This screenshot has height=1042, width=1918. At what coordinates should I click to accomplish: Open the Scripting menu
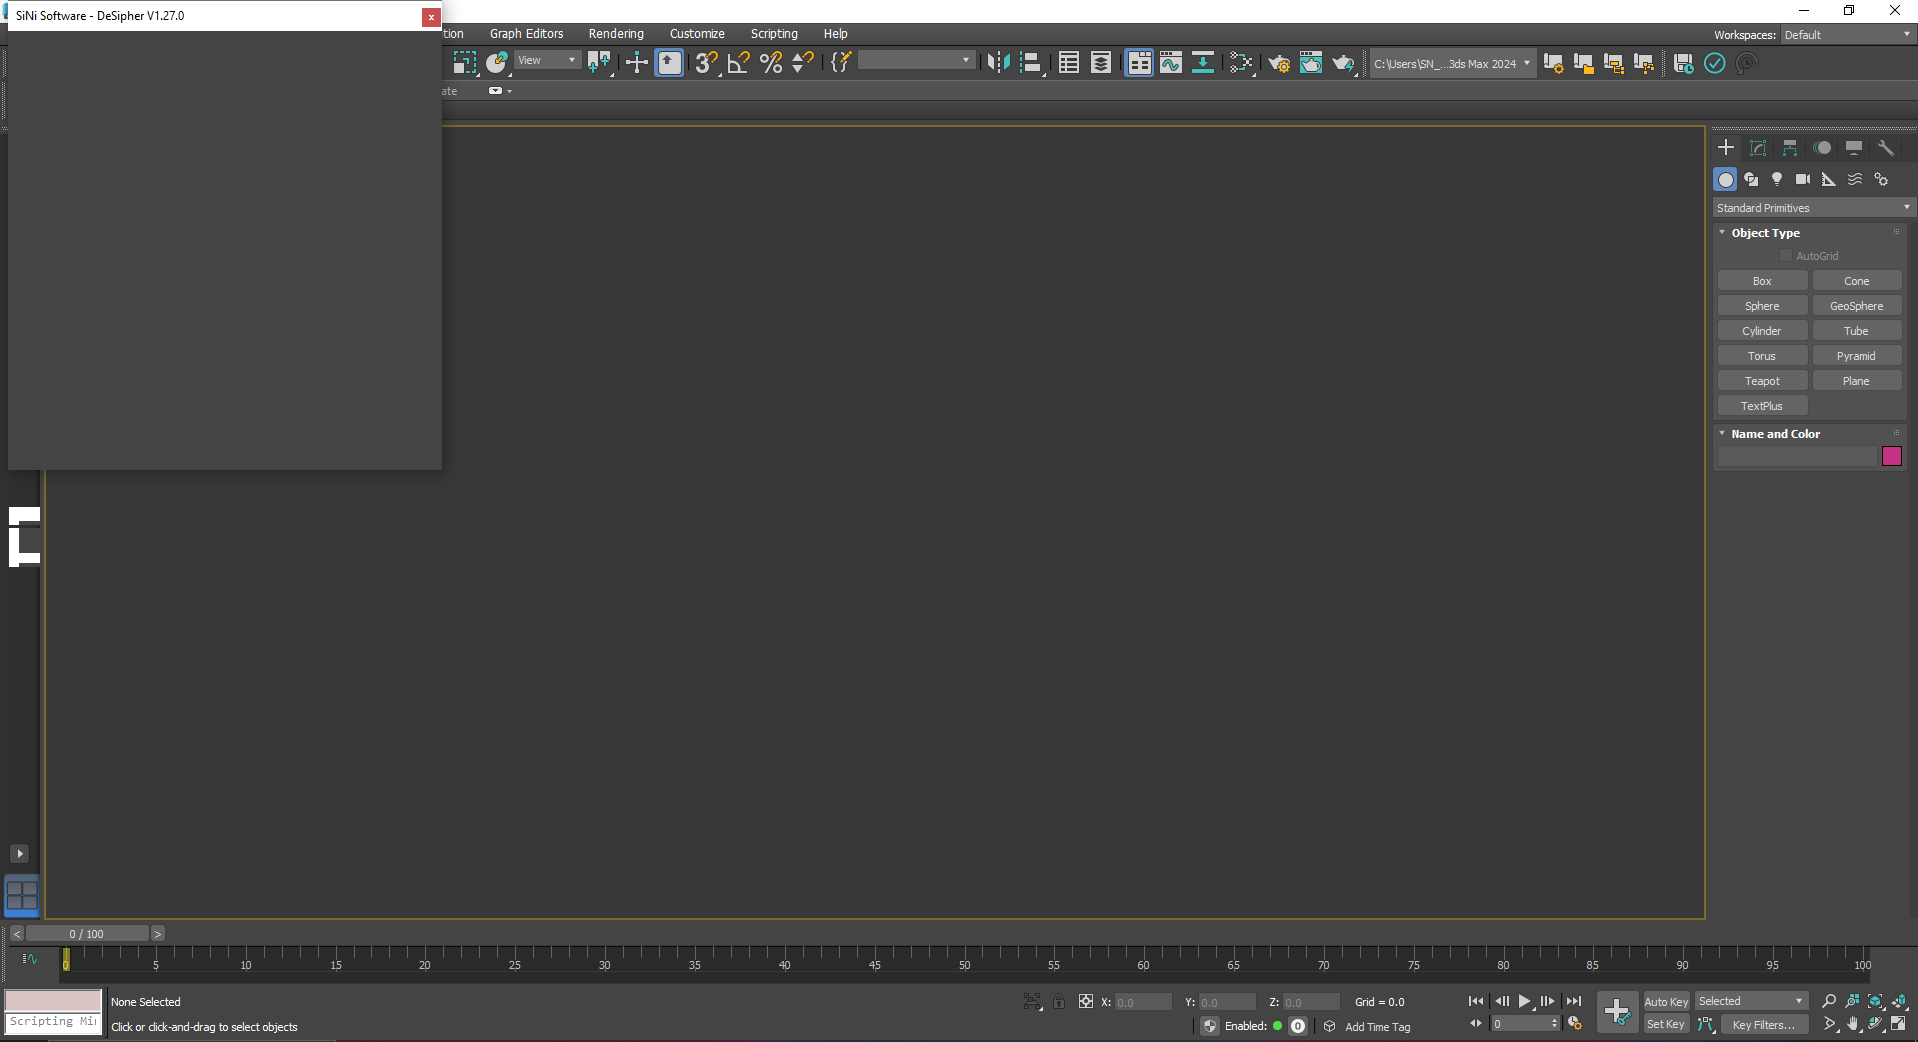click(x=774, y=34)
